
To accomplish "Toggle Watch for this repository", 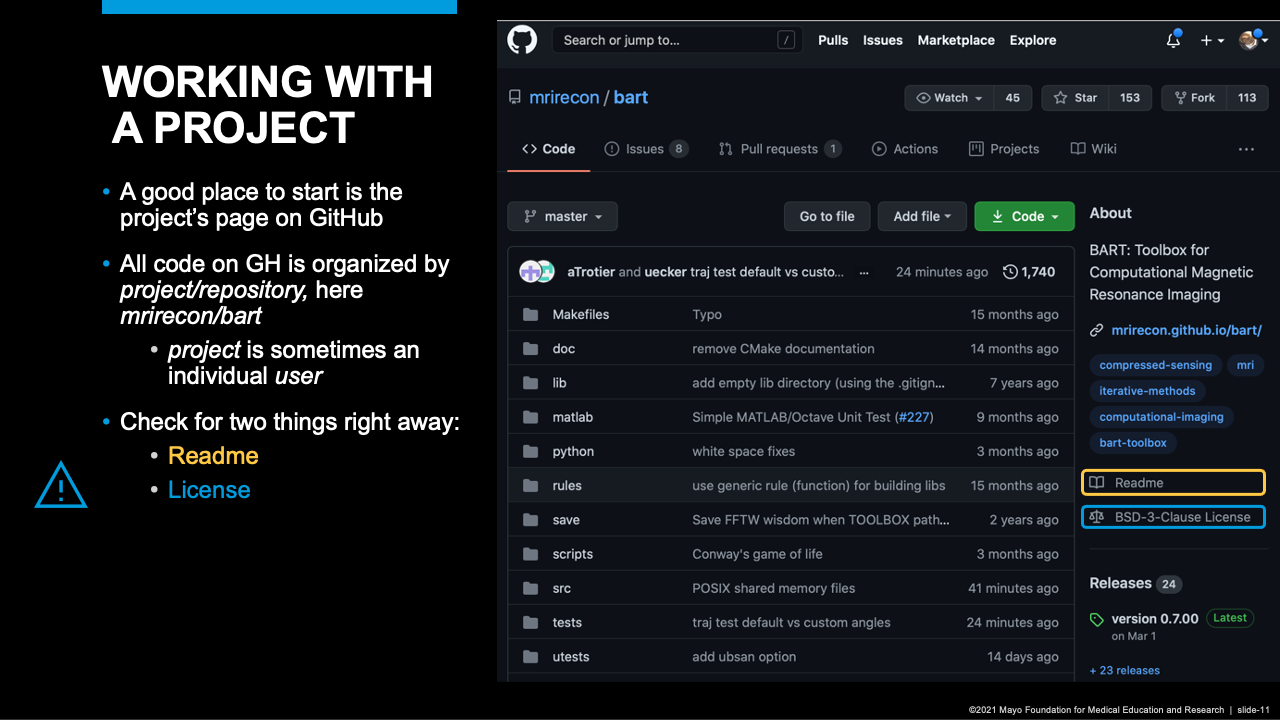I will click(949, 98).
